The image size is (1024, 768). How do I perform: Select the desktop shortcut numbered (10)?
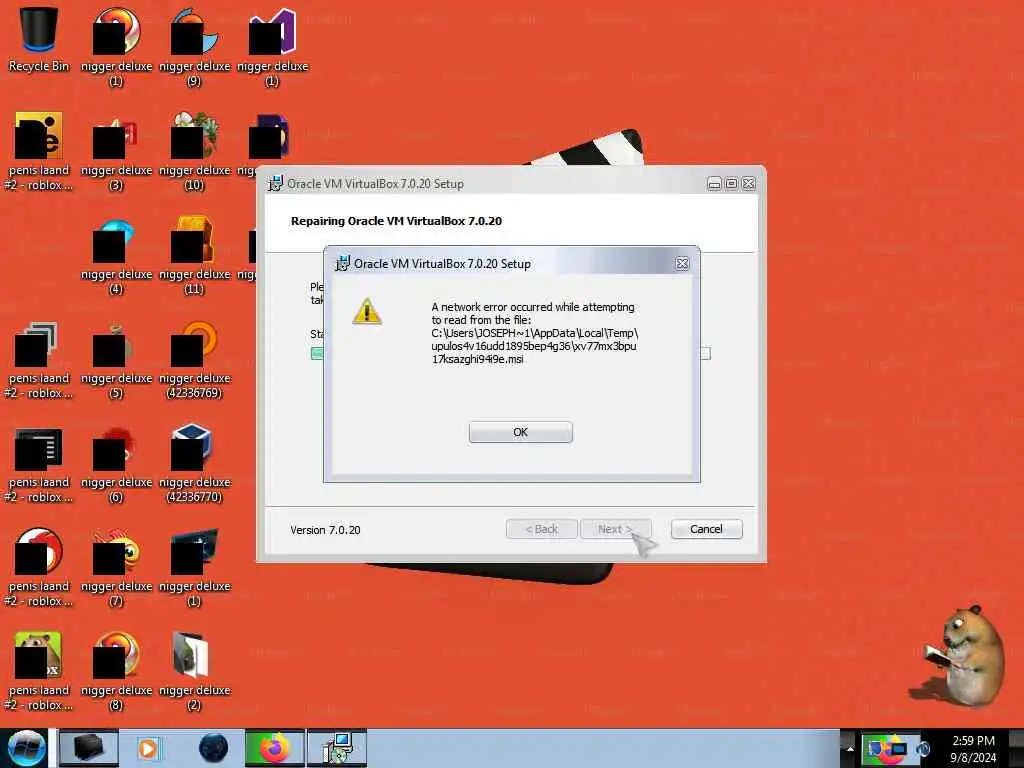pyautogui.click(x=194, y=152)
